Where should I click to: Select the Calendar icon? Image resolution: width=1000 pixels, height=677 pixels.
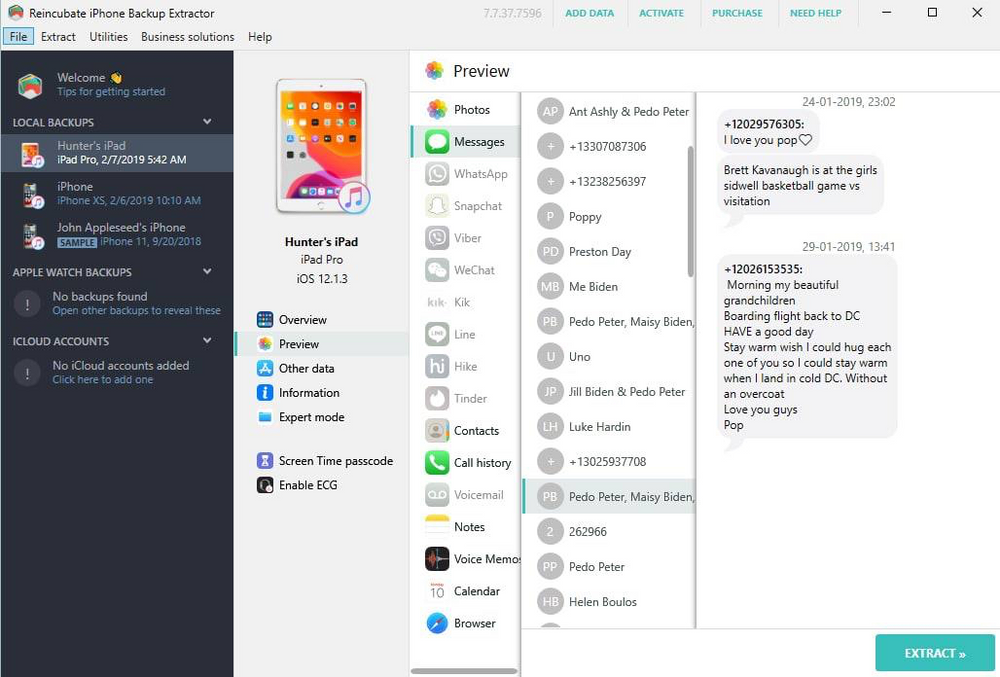coord(436,591)
